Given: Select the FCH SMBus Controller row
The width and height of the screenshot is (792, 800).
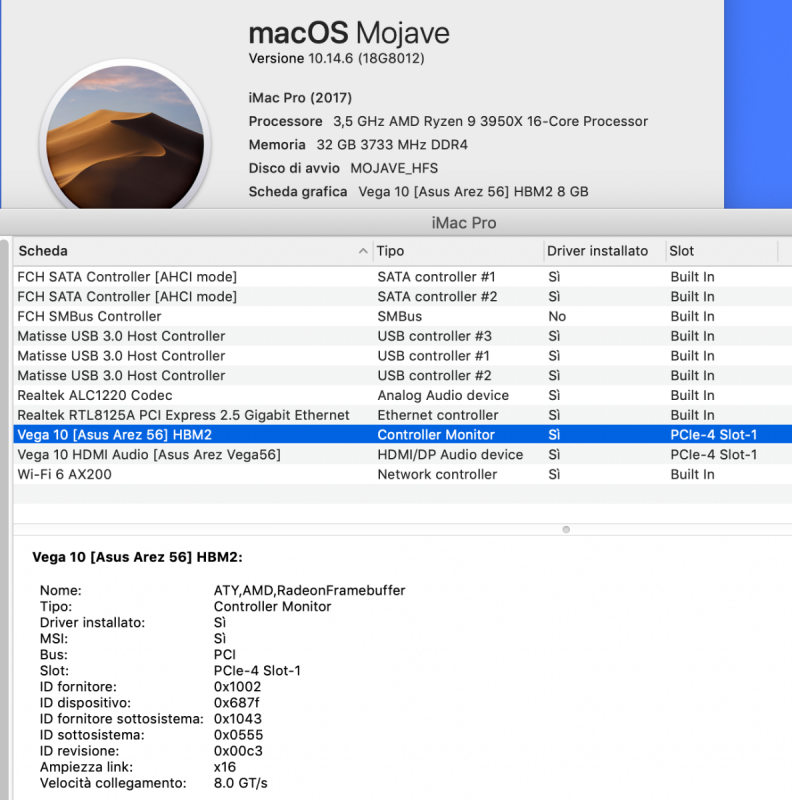Looking at the screenshot, I should [x=403, y=316].
